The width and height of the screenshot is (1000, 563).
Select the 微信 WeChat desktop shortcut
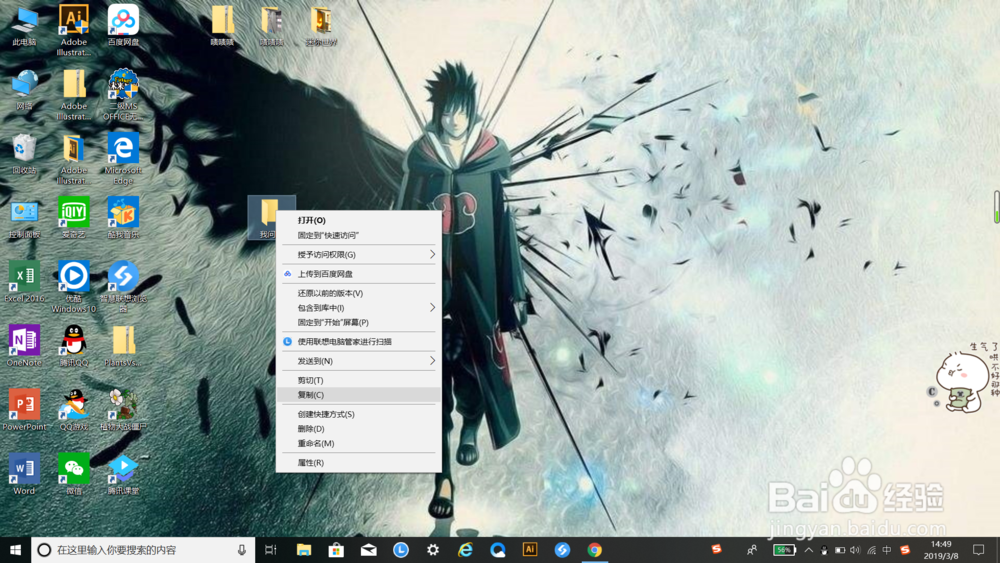(x=73, y=474)
